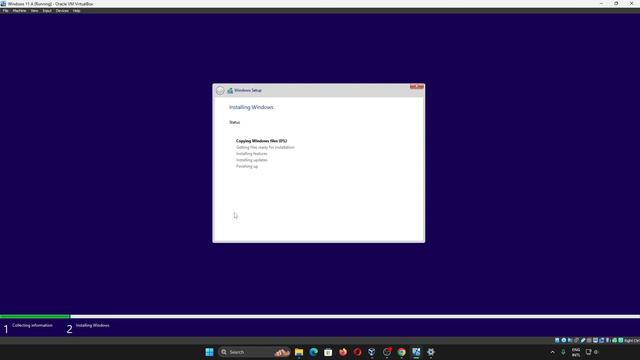The height and width of the screenshot is (360, 640).
Task: Click the taskbar Search box
Action: [x=254, y=352]
